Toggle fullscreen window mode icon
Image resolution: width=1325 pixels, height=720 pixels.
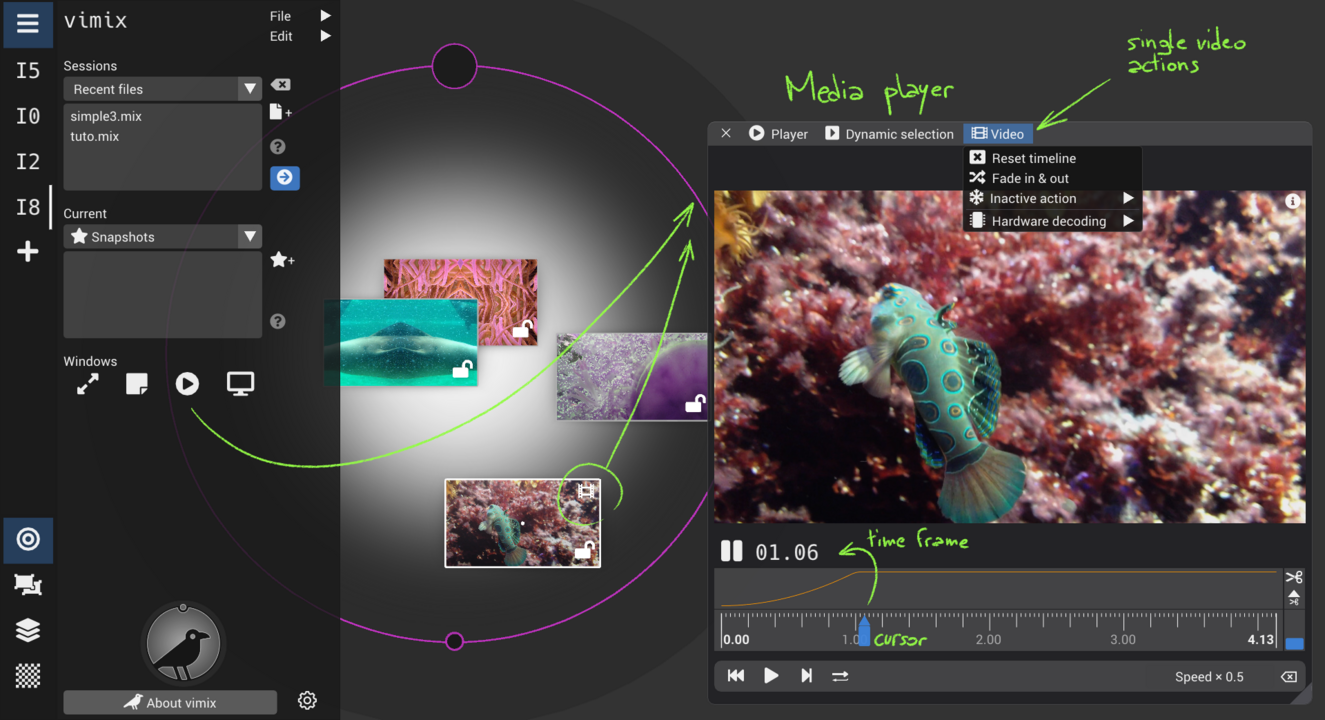88,384
